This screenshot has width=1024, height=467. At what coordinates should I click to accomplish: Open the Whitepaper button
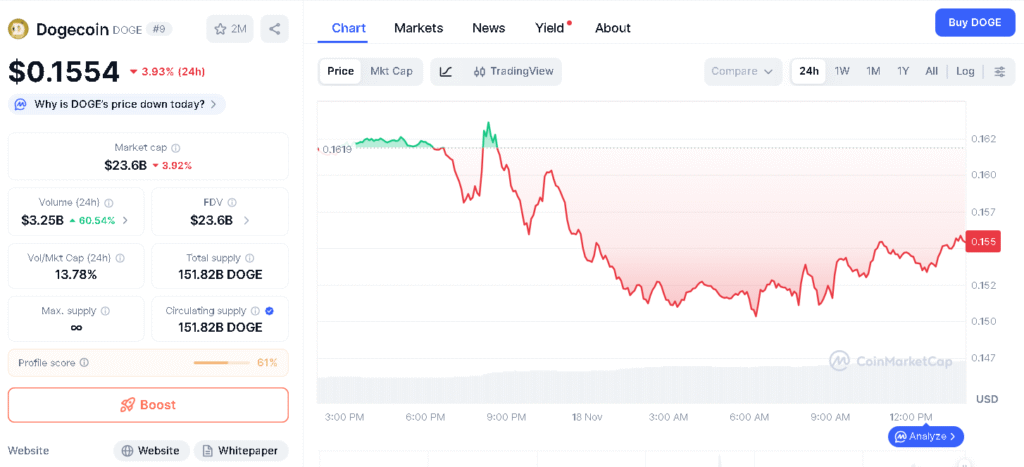click(x=241, y=451)
